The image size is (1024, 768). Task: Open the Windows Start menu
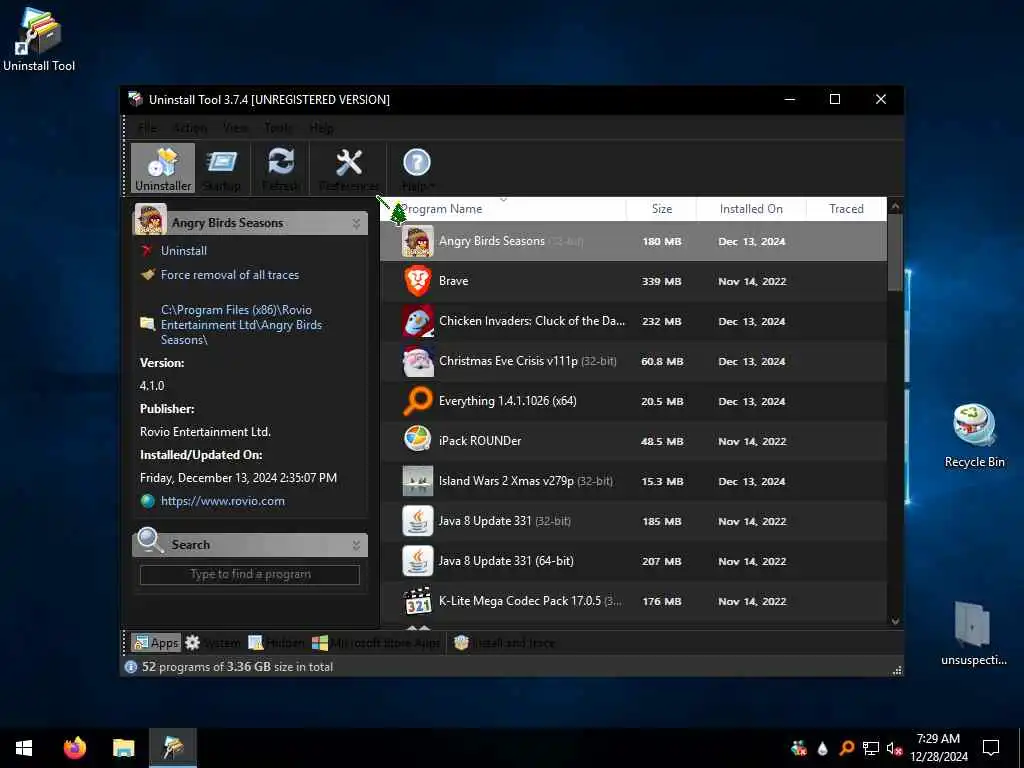coord(24,748)
